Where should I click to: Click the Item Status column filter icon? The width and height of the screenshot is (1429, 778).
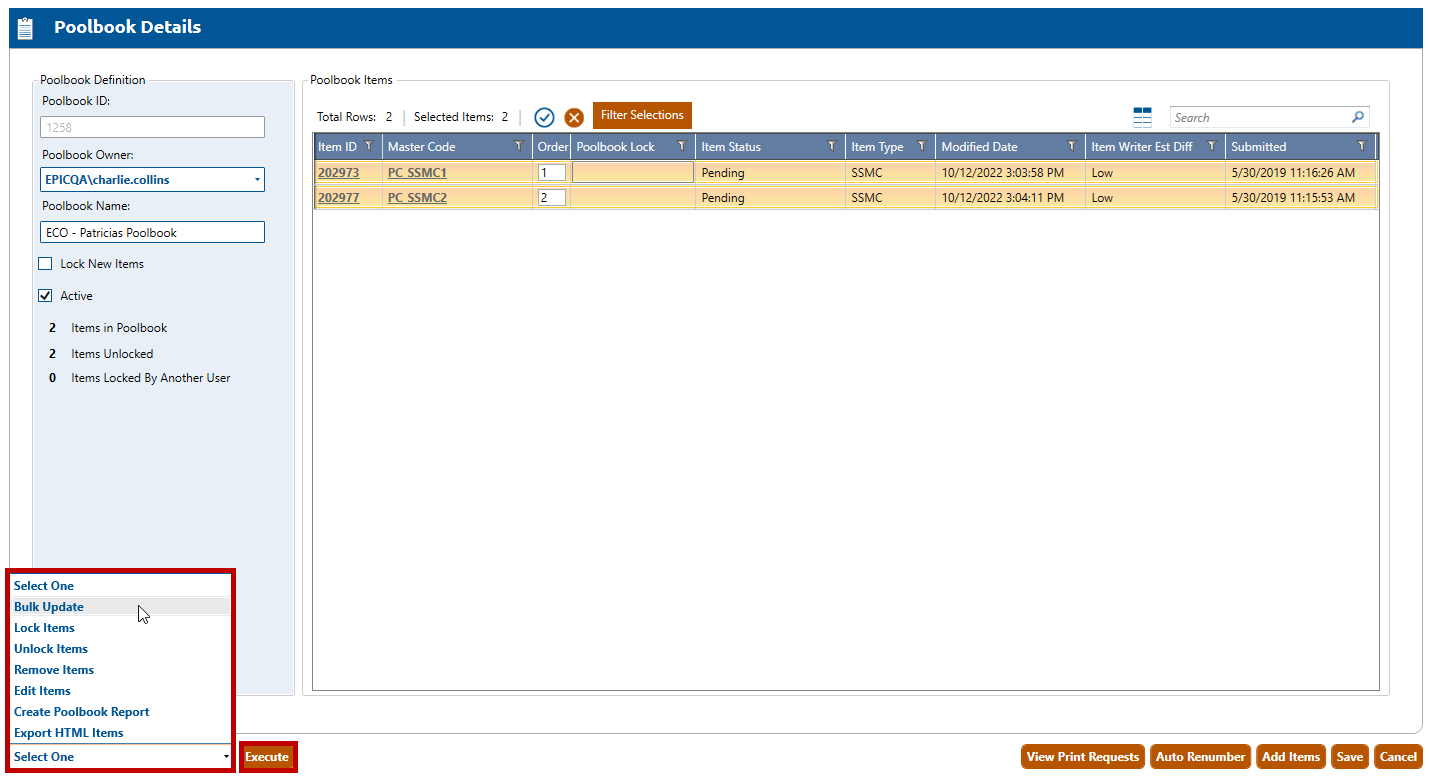(x=831, y=146)
